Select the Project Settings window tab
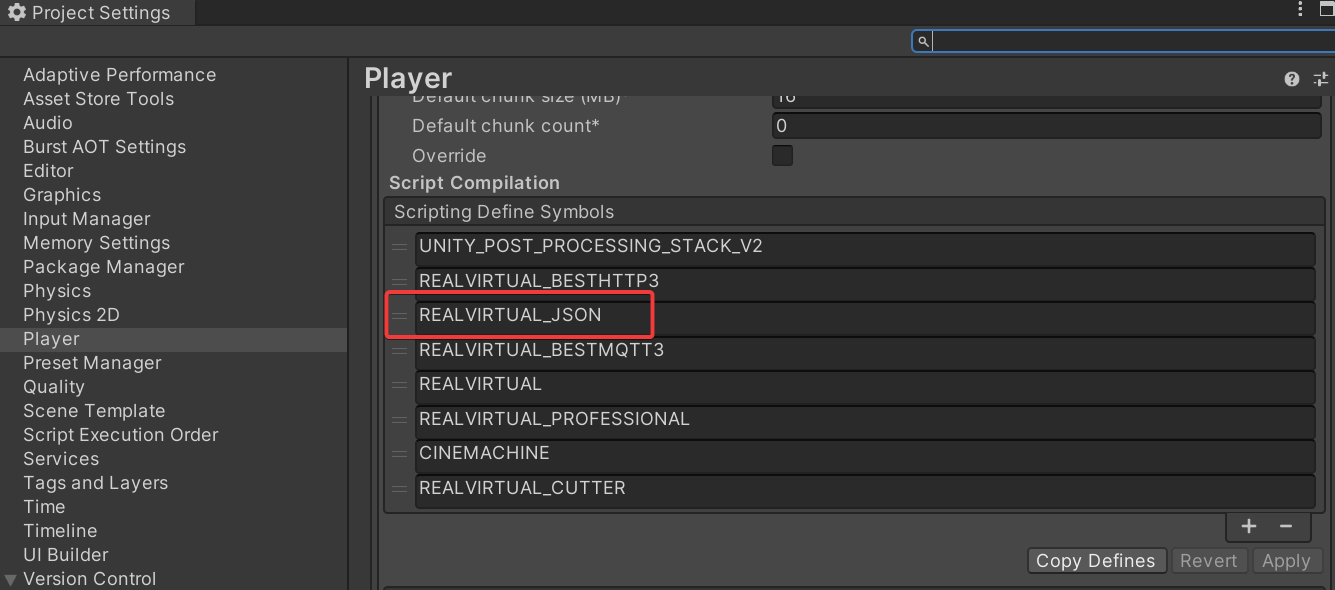The height and width of the screenshot is (590, 1335). coord(99,13)
